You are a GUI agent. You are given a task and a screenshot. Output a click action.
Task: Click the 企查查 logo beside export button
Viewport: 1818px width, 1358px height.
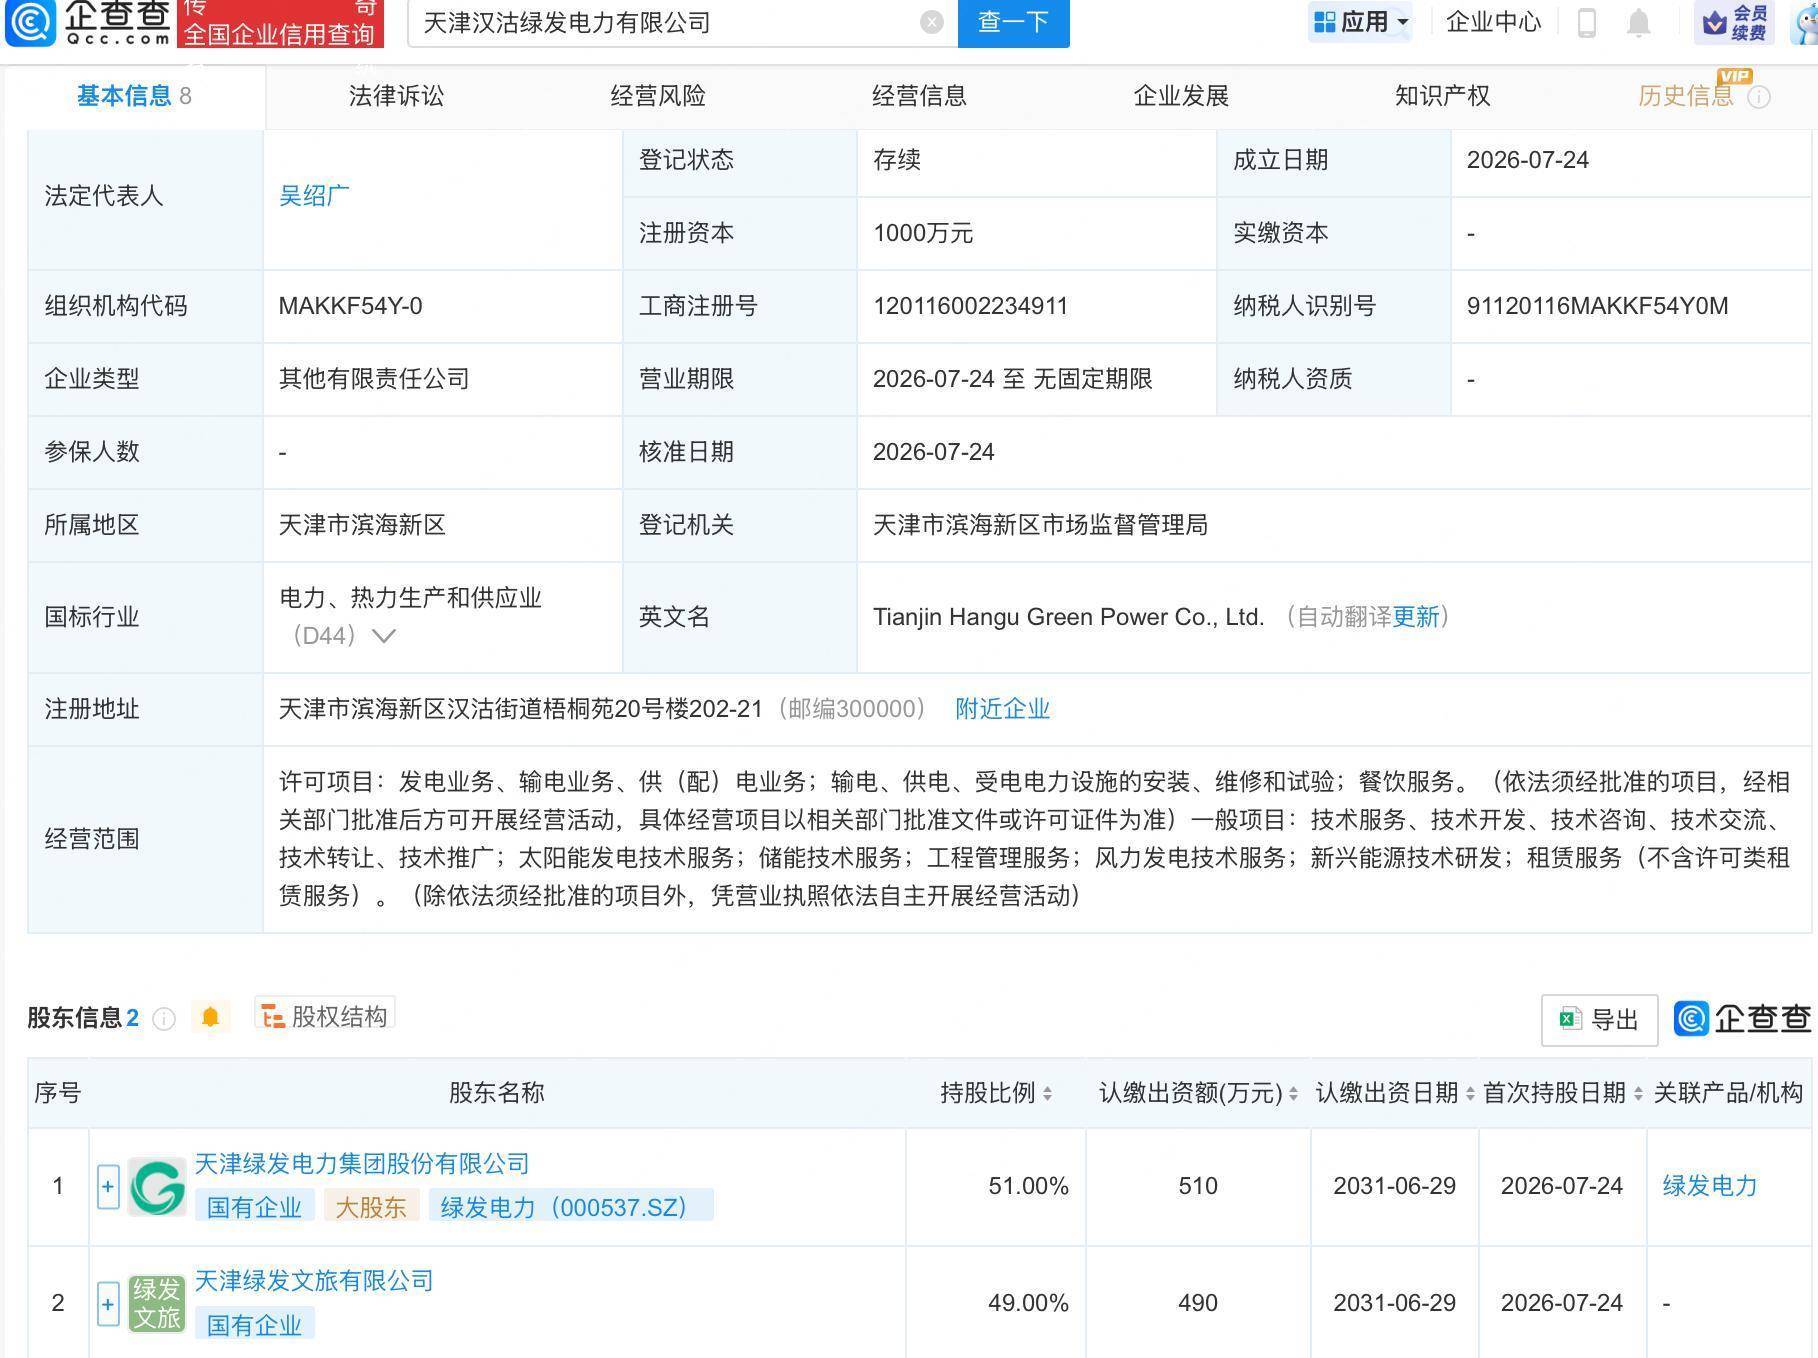click(1742, 1018)
